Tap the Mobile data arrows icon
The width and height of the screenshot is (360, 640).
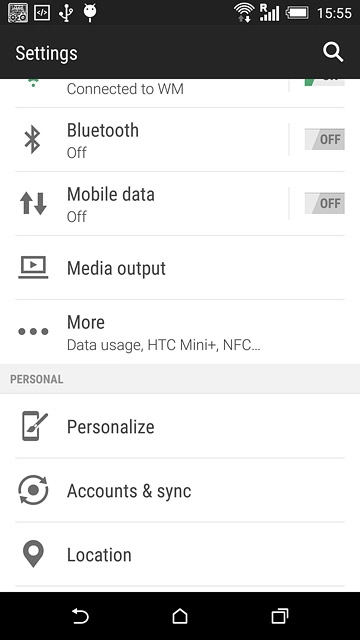pyautogui.click(x=33, y=203)
